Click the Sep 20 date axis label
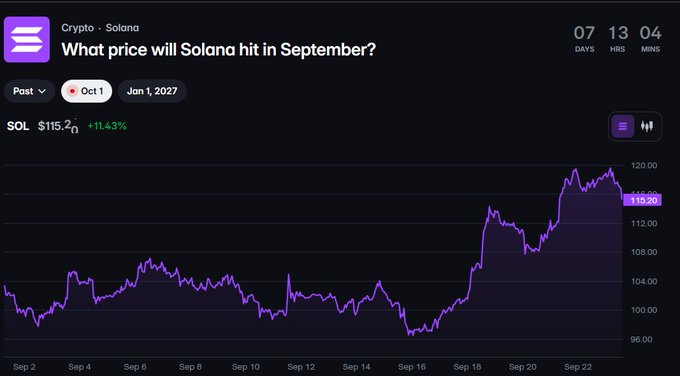680x376 pixels. [x=523, y=367]
